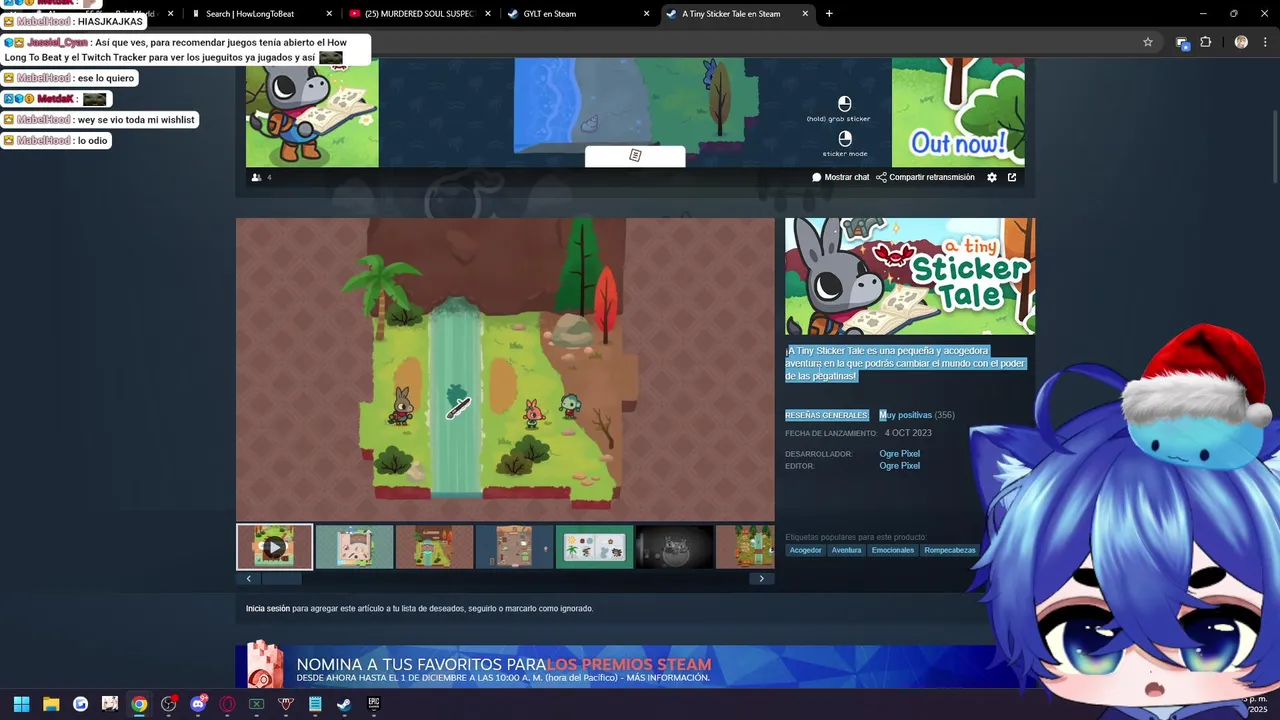Open Discord from the taskbar
This screenshot has height=720, width=1280.
click(x=198, y=704)
